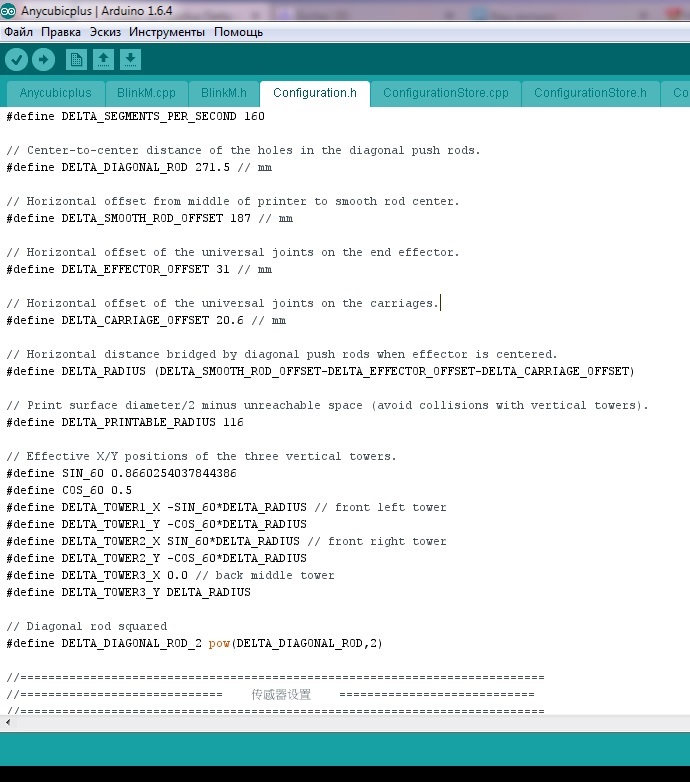Switch to the BlinkM.h tab

[224, 93]
